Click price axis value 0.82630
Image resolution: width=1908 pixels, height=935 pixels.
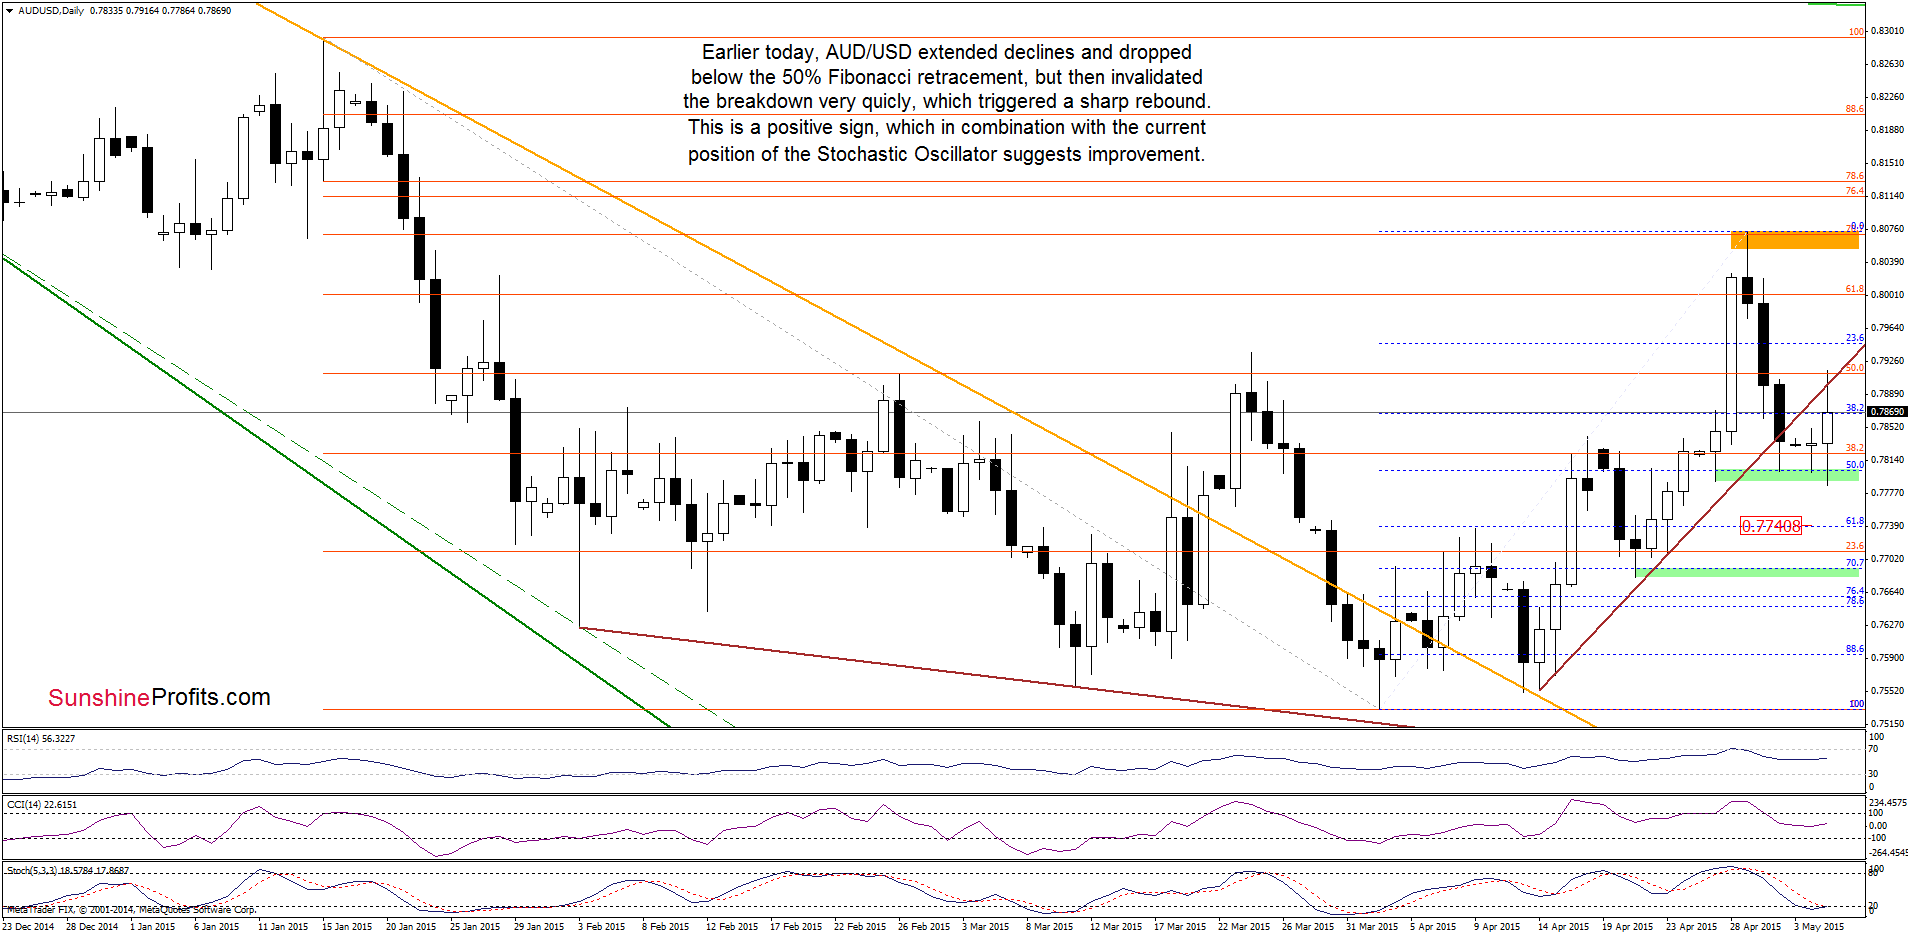point(1887,64)
